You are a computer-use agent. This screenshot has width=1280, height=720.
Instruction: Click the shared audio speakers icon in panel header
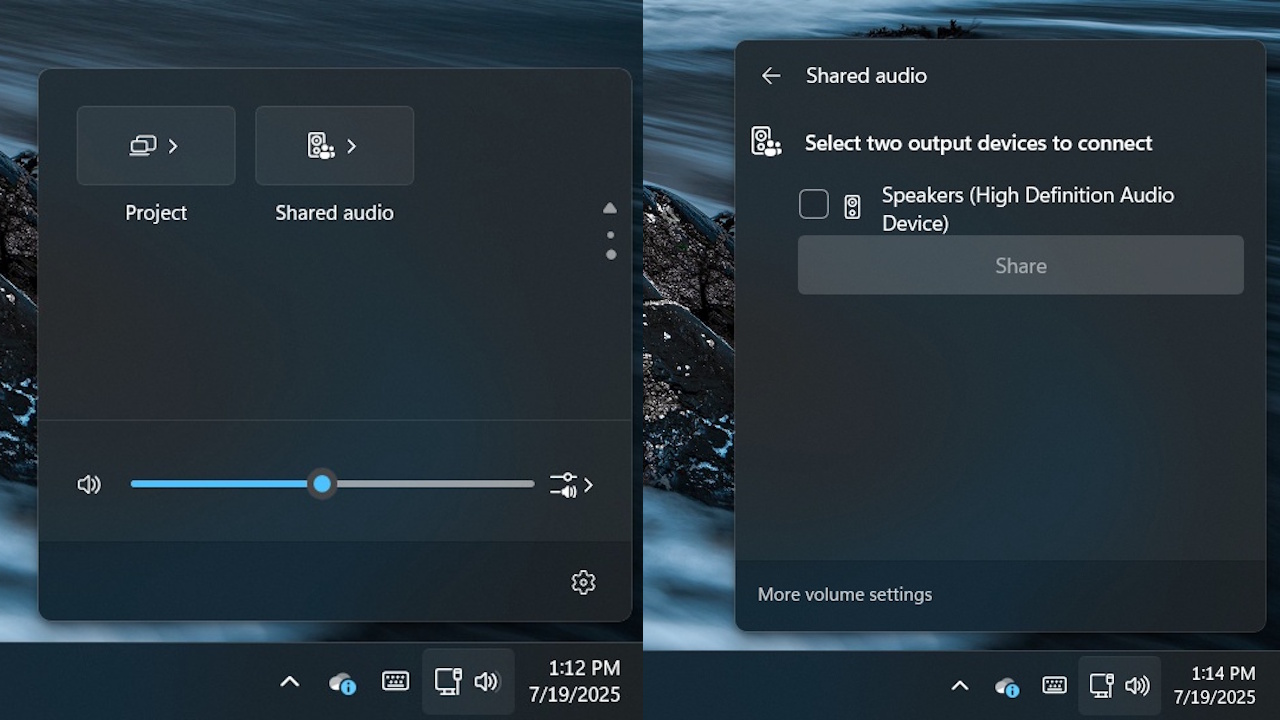click(x=766, y=140)
